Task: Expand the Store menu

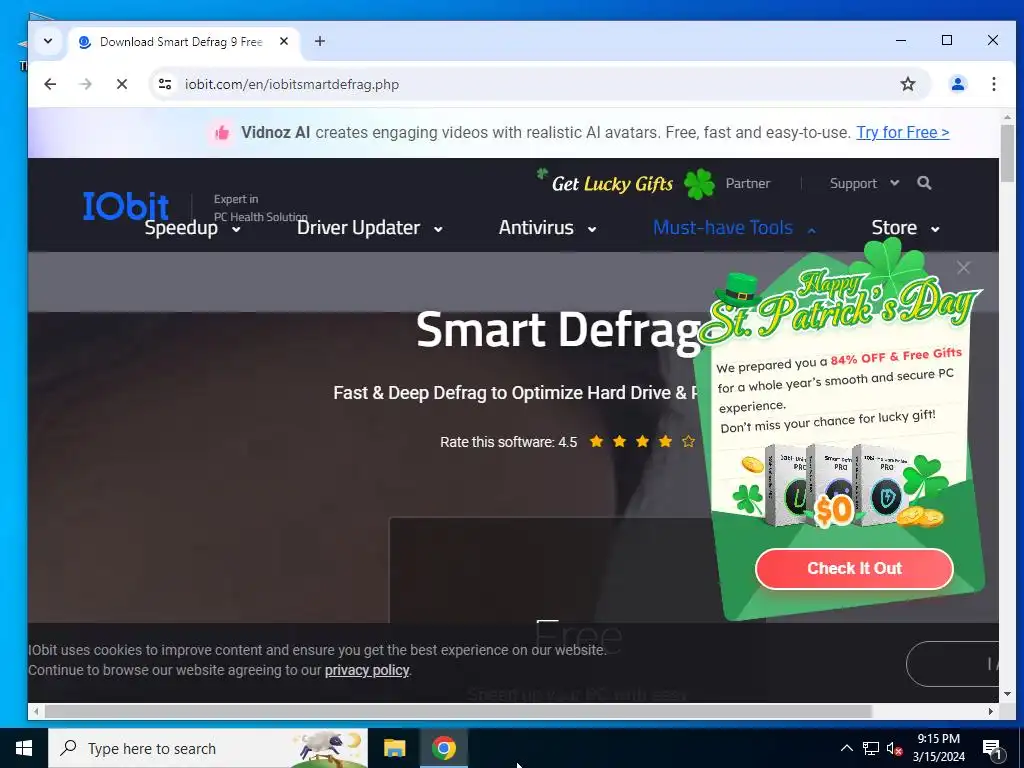Action: click(x=906, y=228)
